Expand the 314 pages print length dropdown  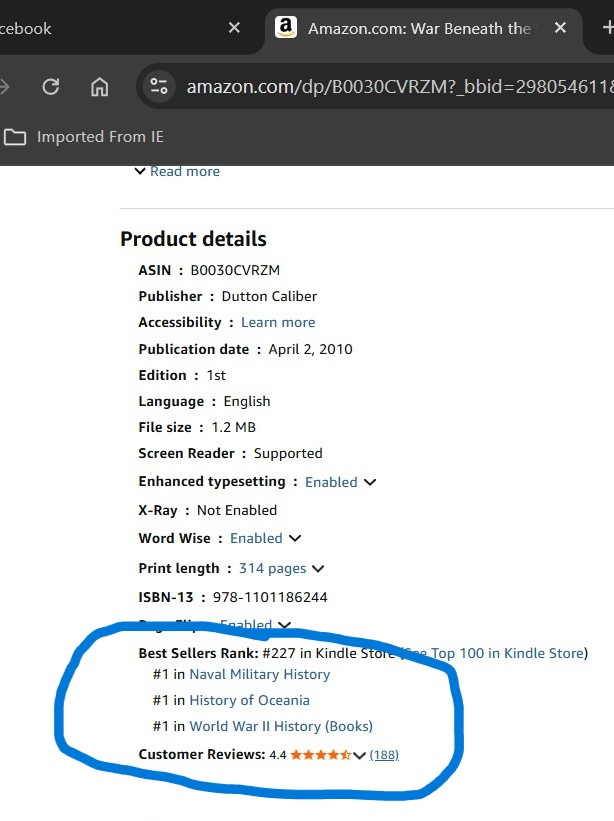[x=318, y=568]
